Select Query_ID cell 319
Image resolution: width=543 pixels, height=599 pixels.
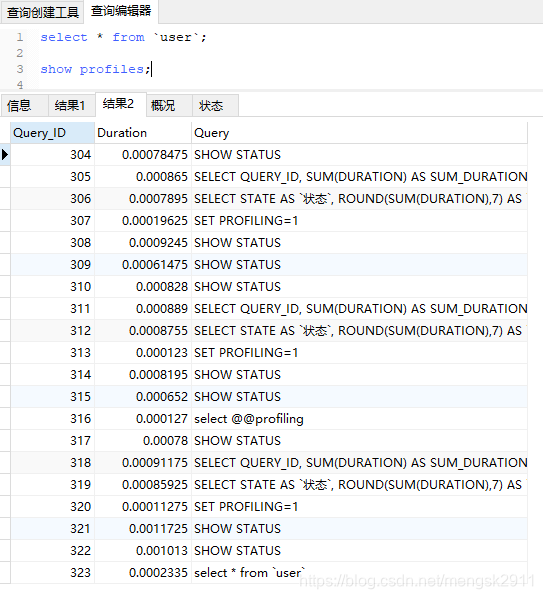tap(52, 485)
